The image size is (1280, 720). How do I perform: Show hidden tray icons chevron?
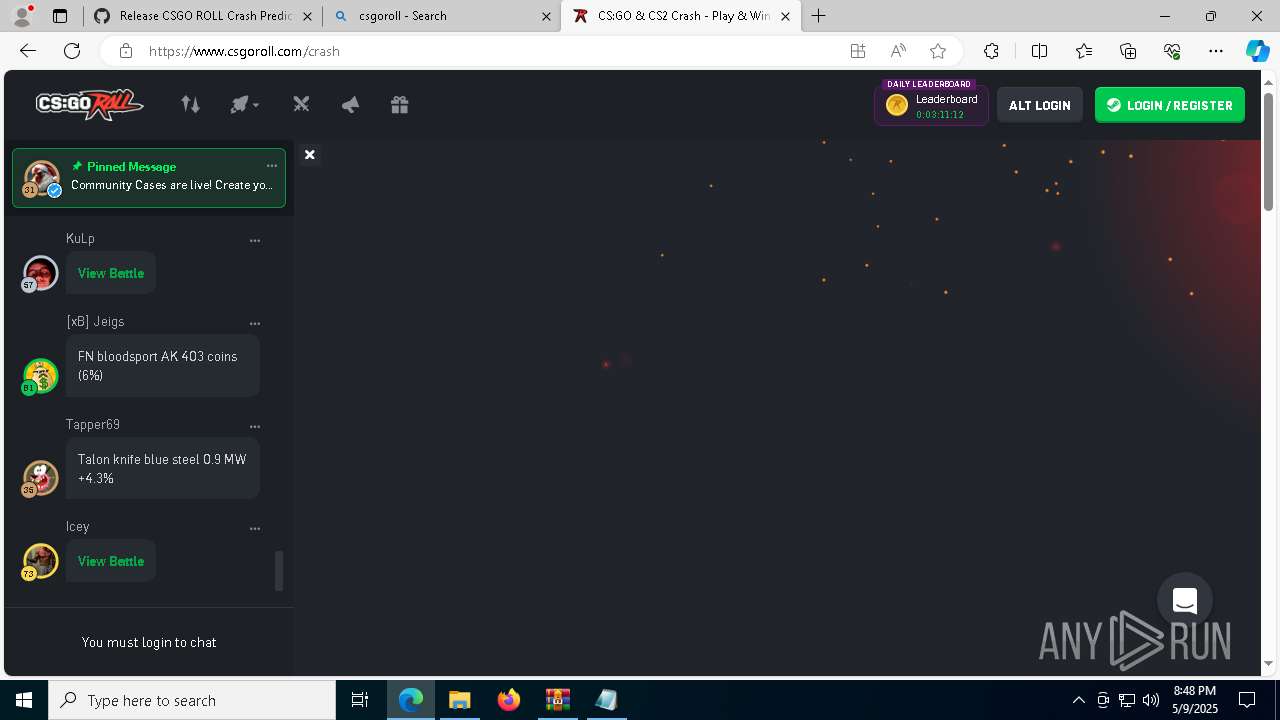pyautogui.click(x=1078, y=700)
